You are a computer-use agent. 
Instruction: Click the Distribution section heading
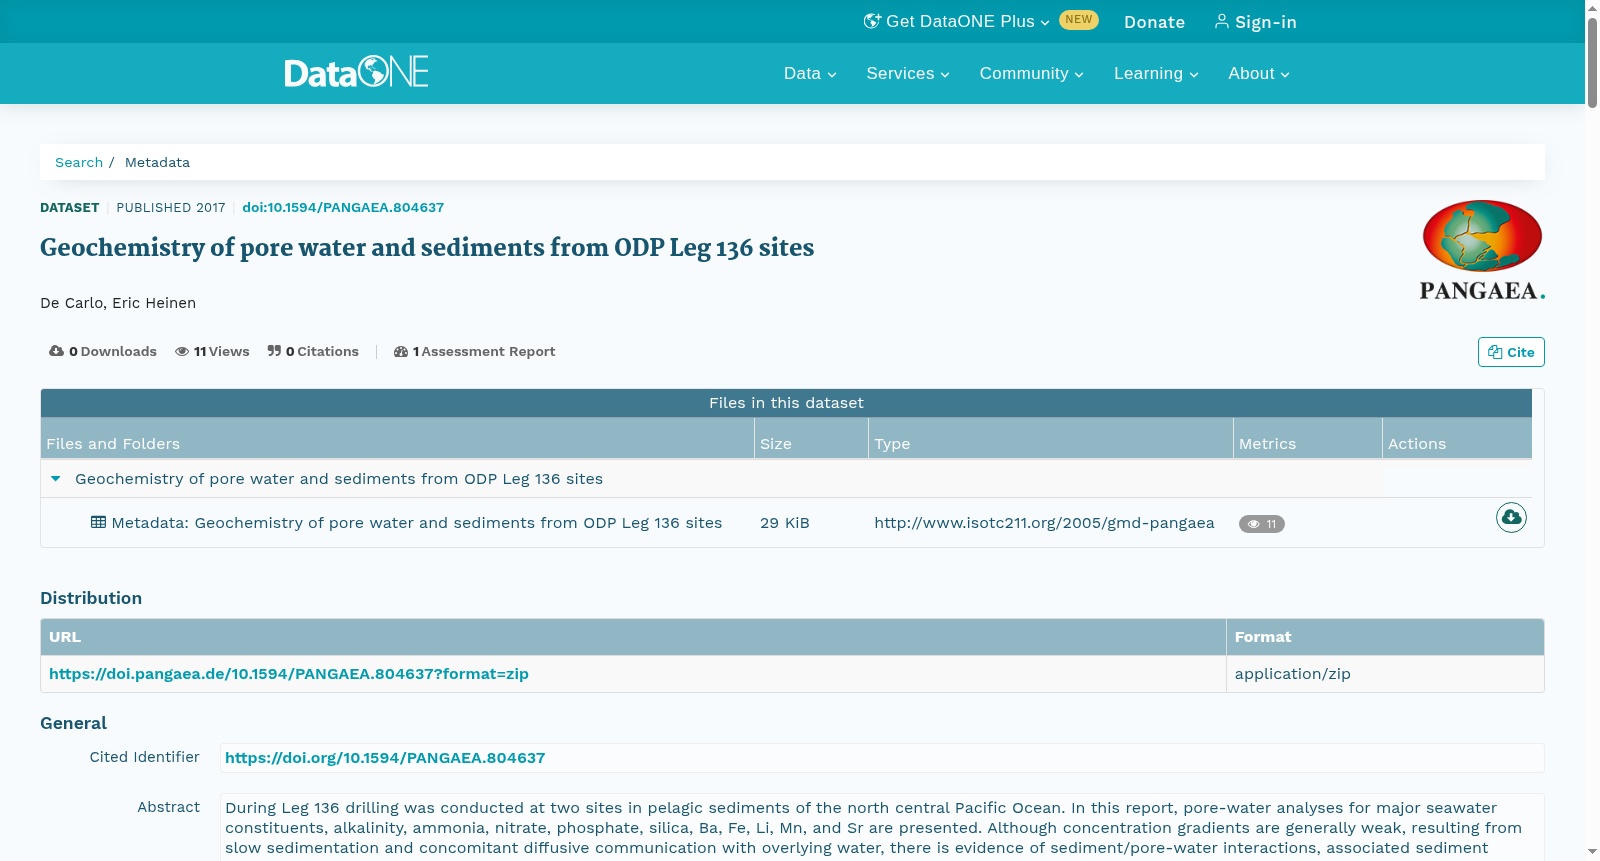point(91,598)
